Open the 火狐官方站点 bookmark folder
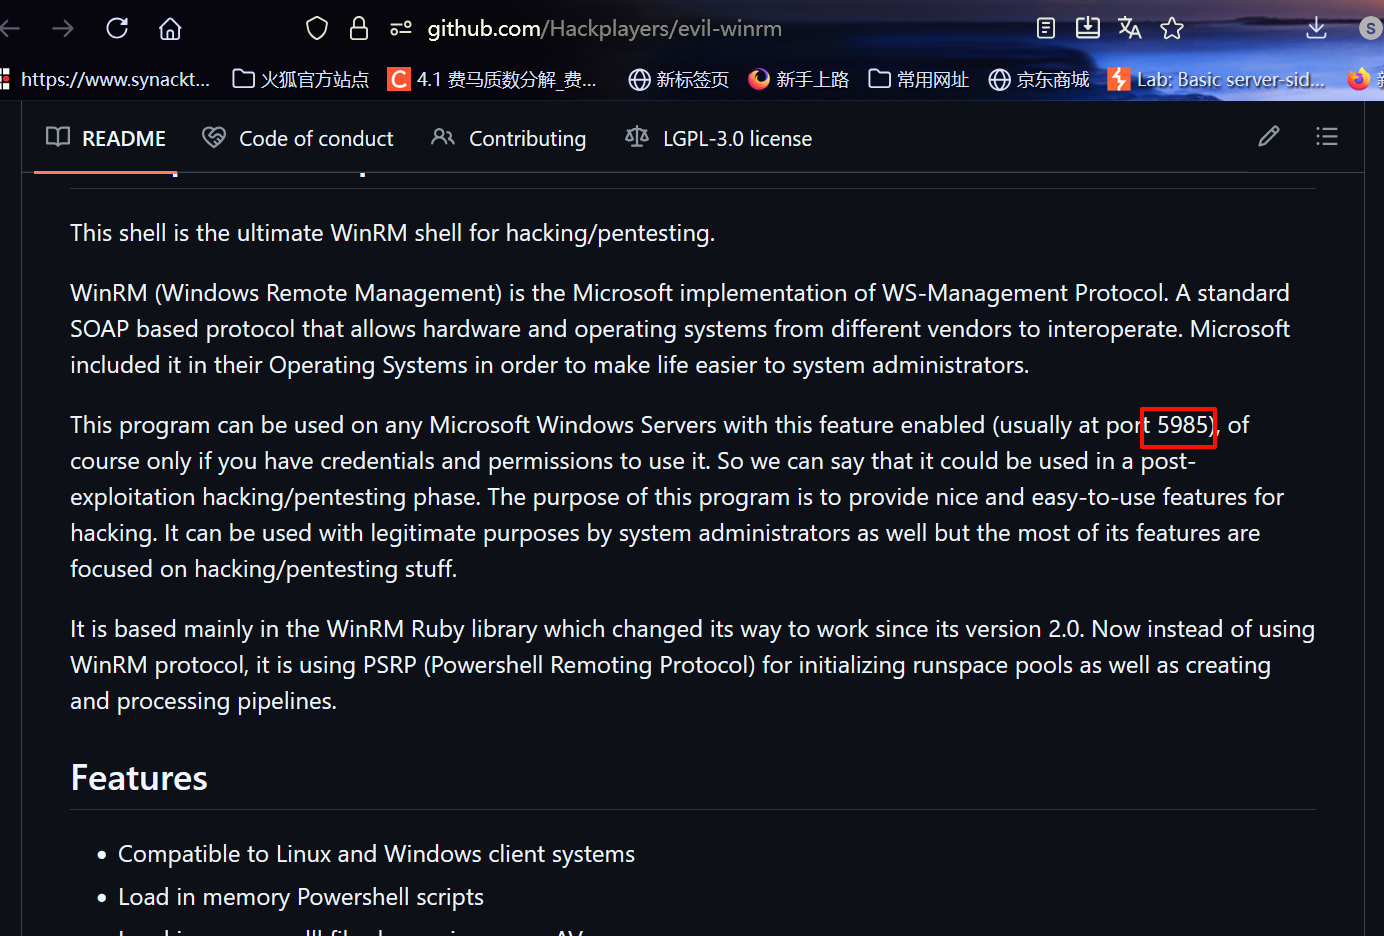 point(300,79)
